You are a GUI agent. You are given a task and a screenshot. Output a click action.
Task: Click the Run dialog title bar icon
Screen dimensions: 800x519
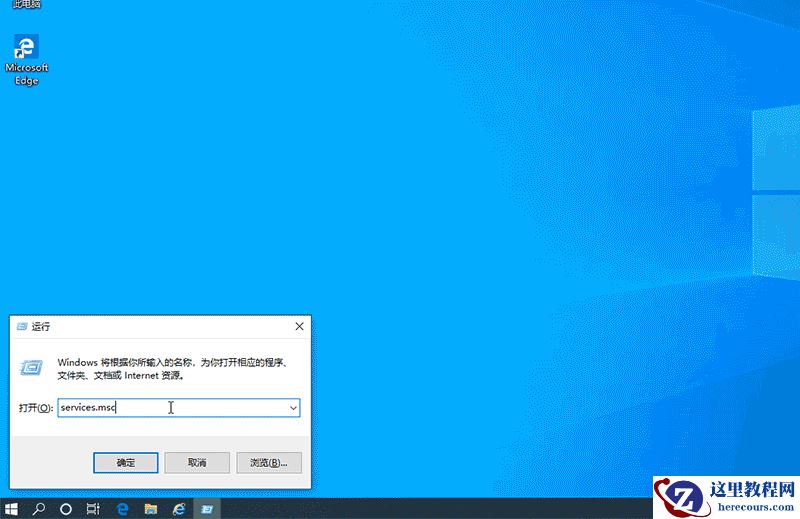(22, 327)
